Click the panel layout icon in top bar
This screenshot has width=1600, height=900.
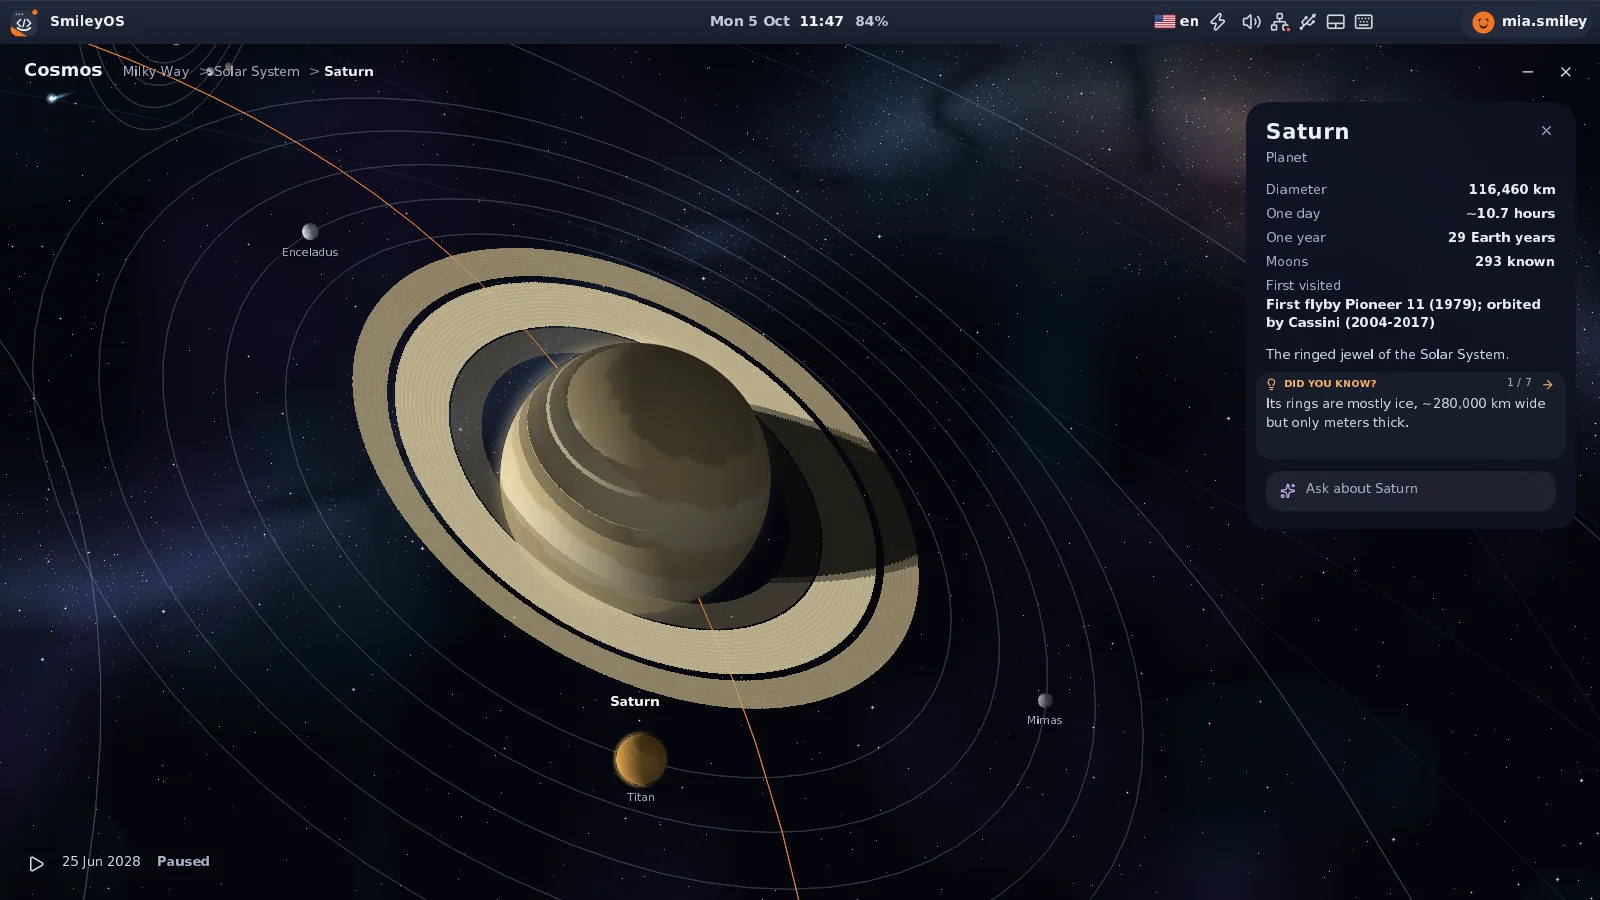click(x=1336, y=22)
